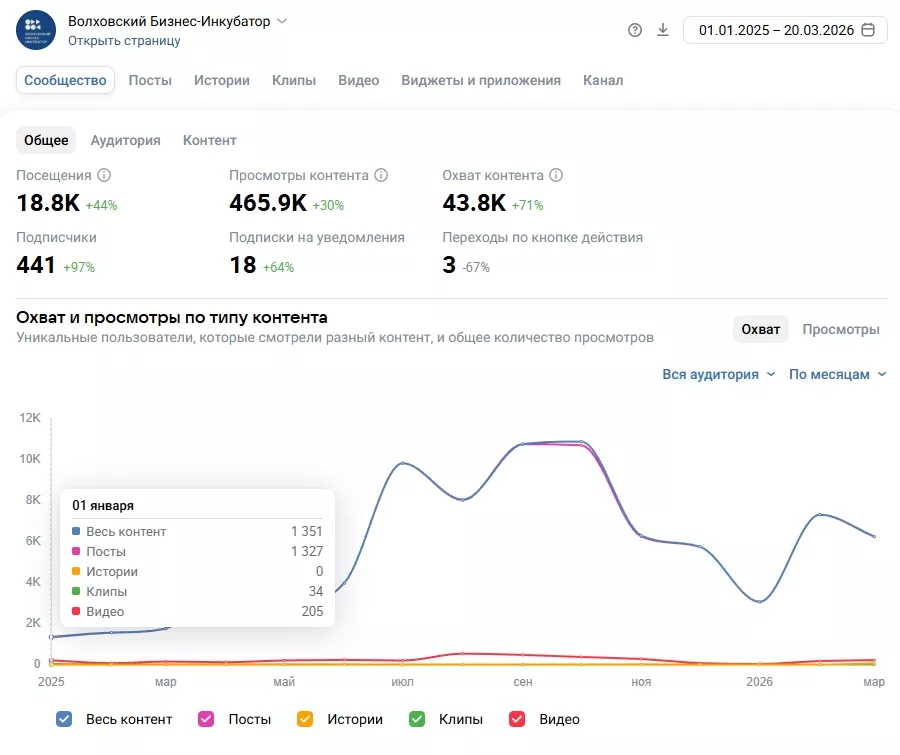Click the calendar icon in date range
This screenshot has height=755, width=900.
tap(867, 30)
